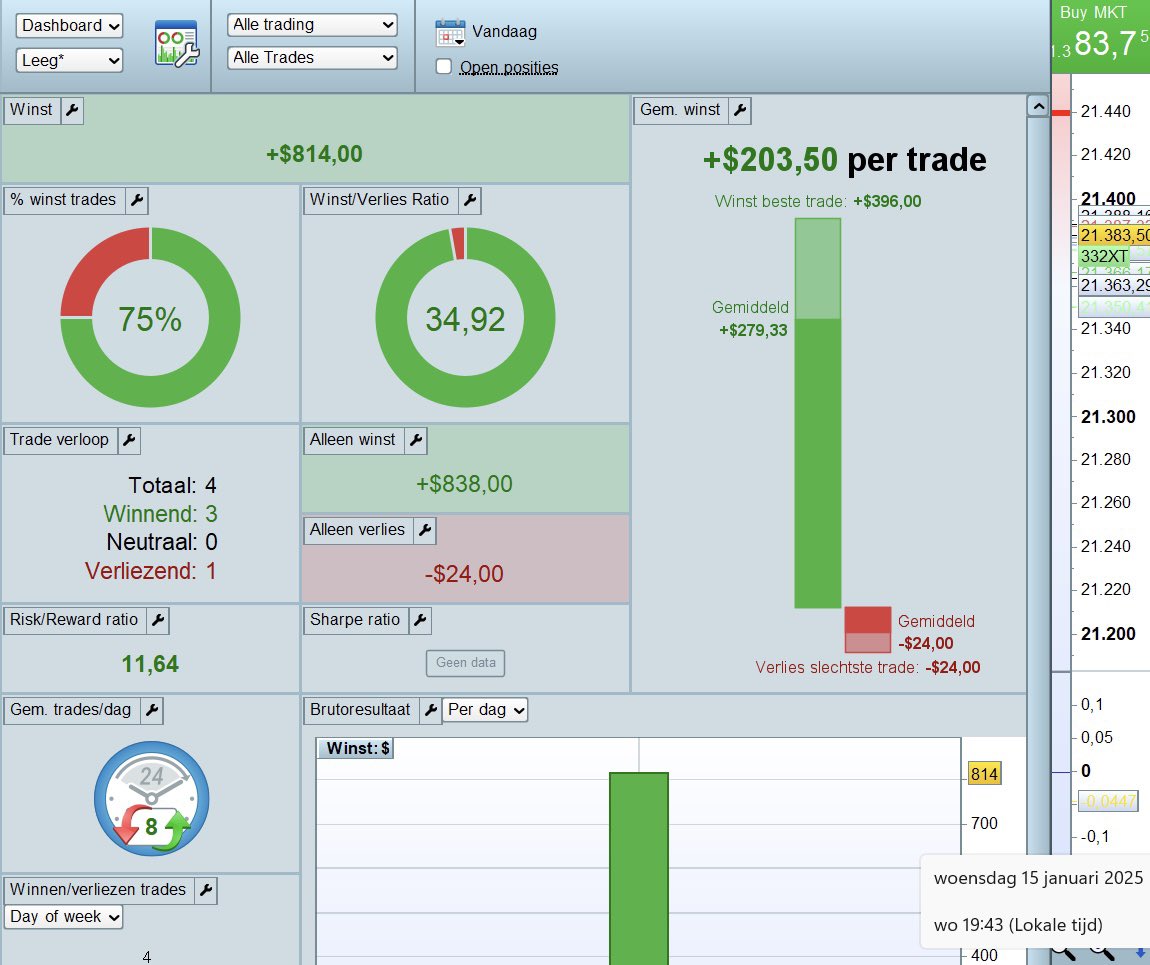
Task: Open settings wrench for Risk/Reward ratio
Action: [158, 620]
